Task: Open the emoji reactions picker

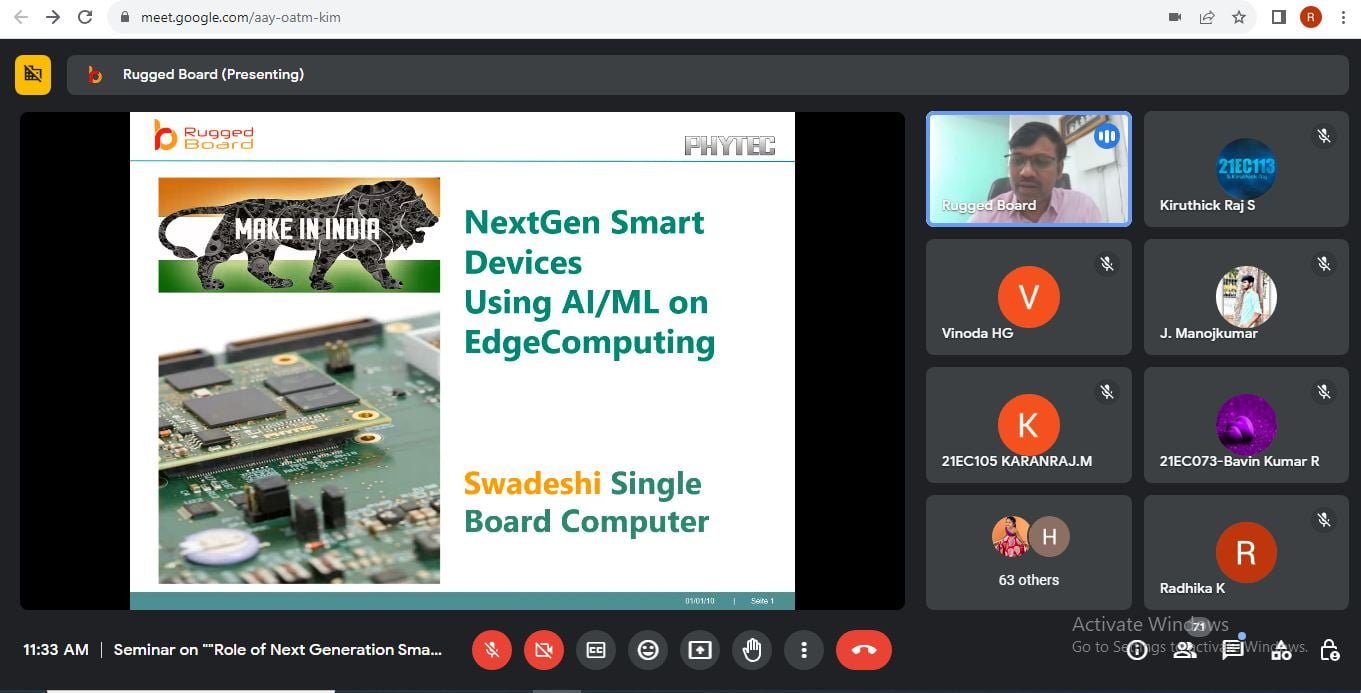Action: (x=648, y=650)
